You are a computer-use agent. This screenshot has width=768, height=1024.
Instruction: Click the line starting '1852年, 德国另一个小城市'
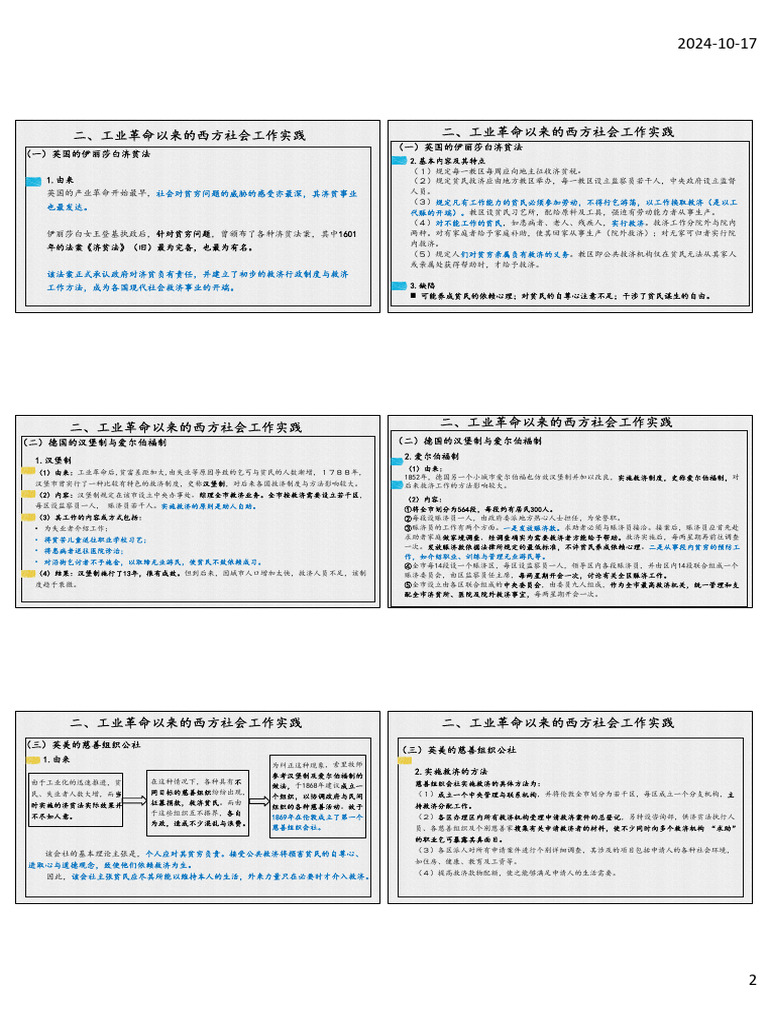click(571, 481)
